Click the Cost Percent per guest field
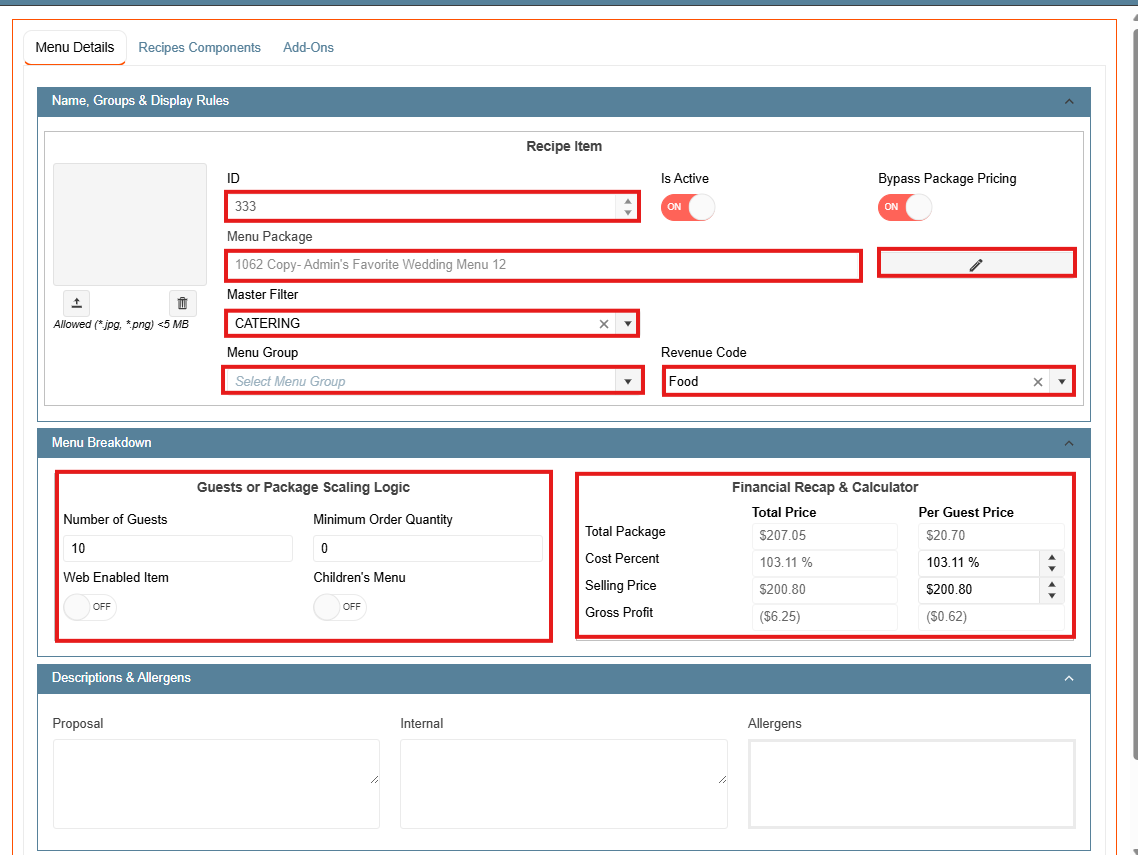Screen dimensions: 1138x855 click(x=979, y=562)
